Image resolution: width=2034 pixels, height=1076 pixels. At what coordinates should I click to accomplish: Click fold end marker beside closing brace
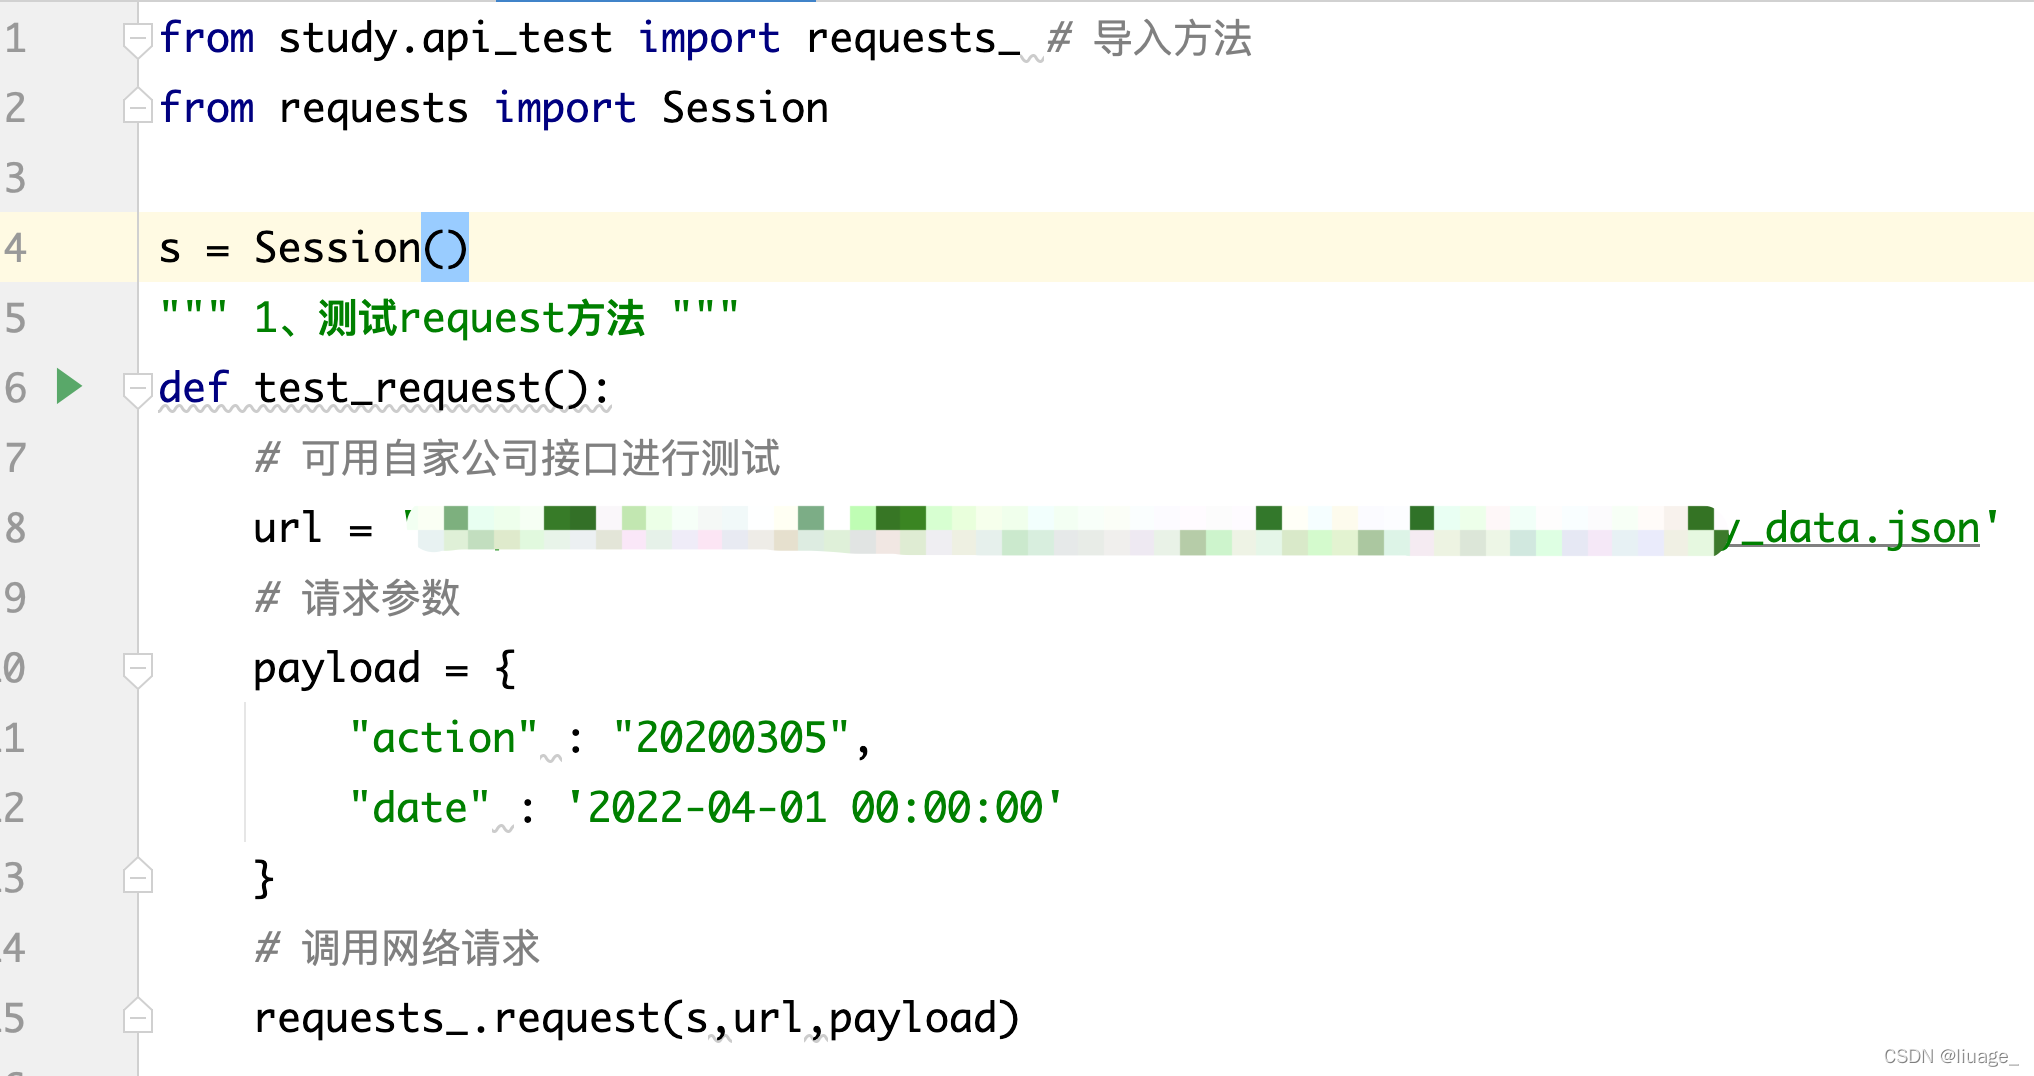138,876
